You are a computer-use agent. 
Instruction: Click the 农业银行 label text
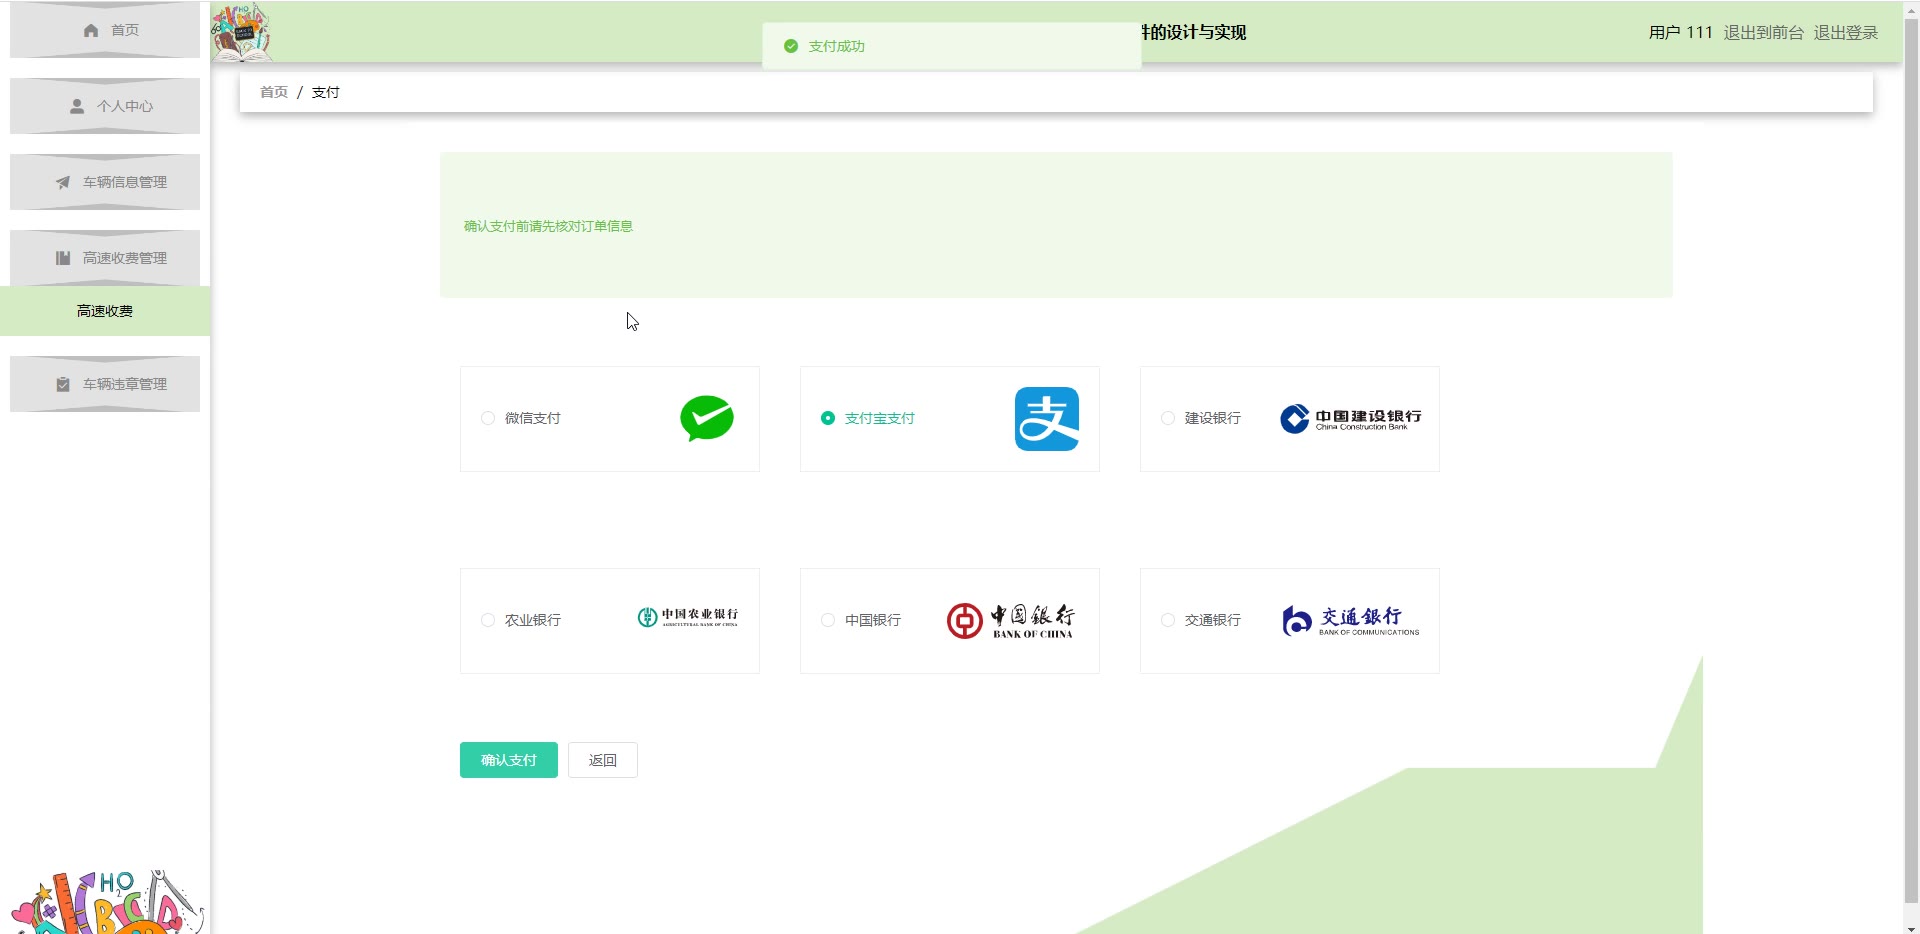click(533, 620)
